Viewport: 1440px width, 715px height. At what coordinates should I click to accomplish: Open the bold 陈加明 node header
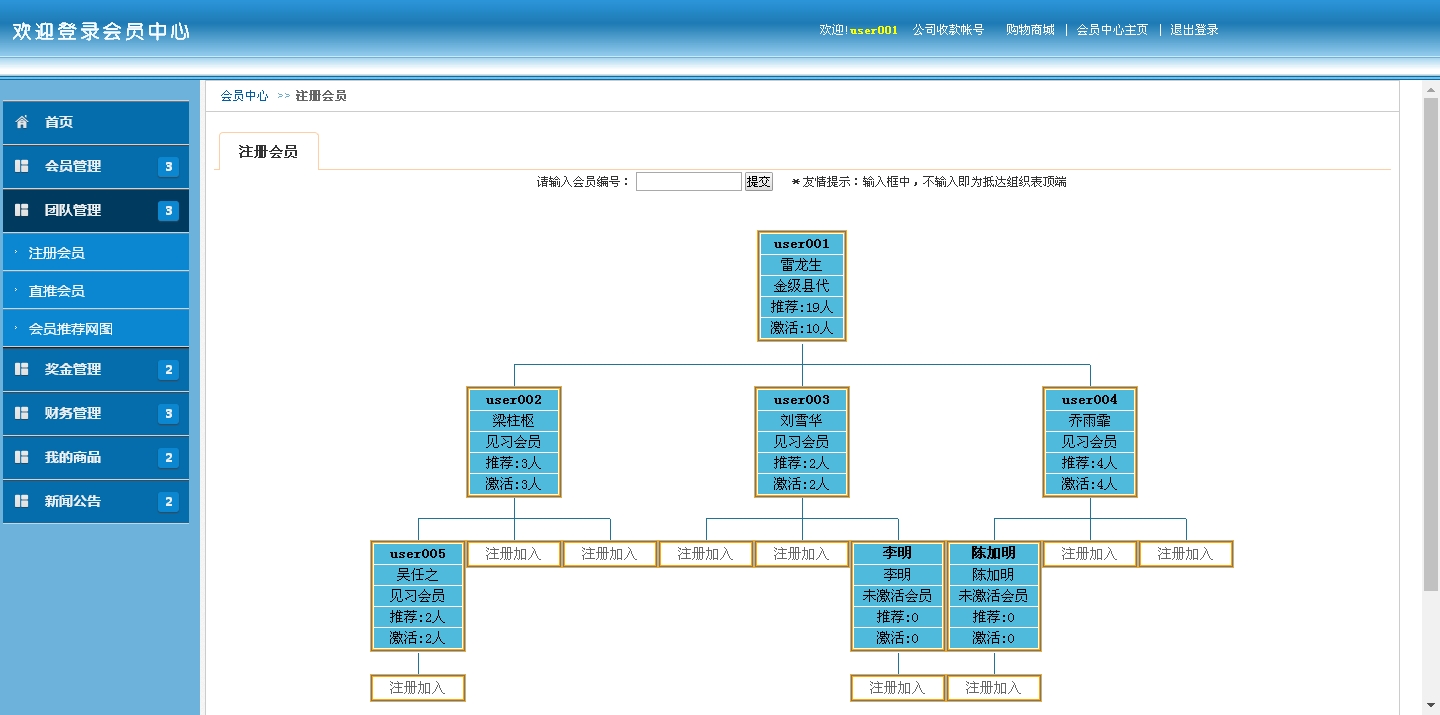pyautogui.click(x=994, y=553)
